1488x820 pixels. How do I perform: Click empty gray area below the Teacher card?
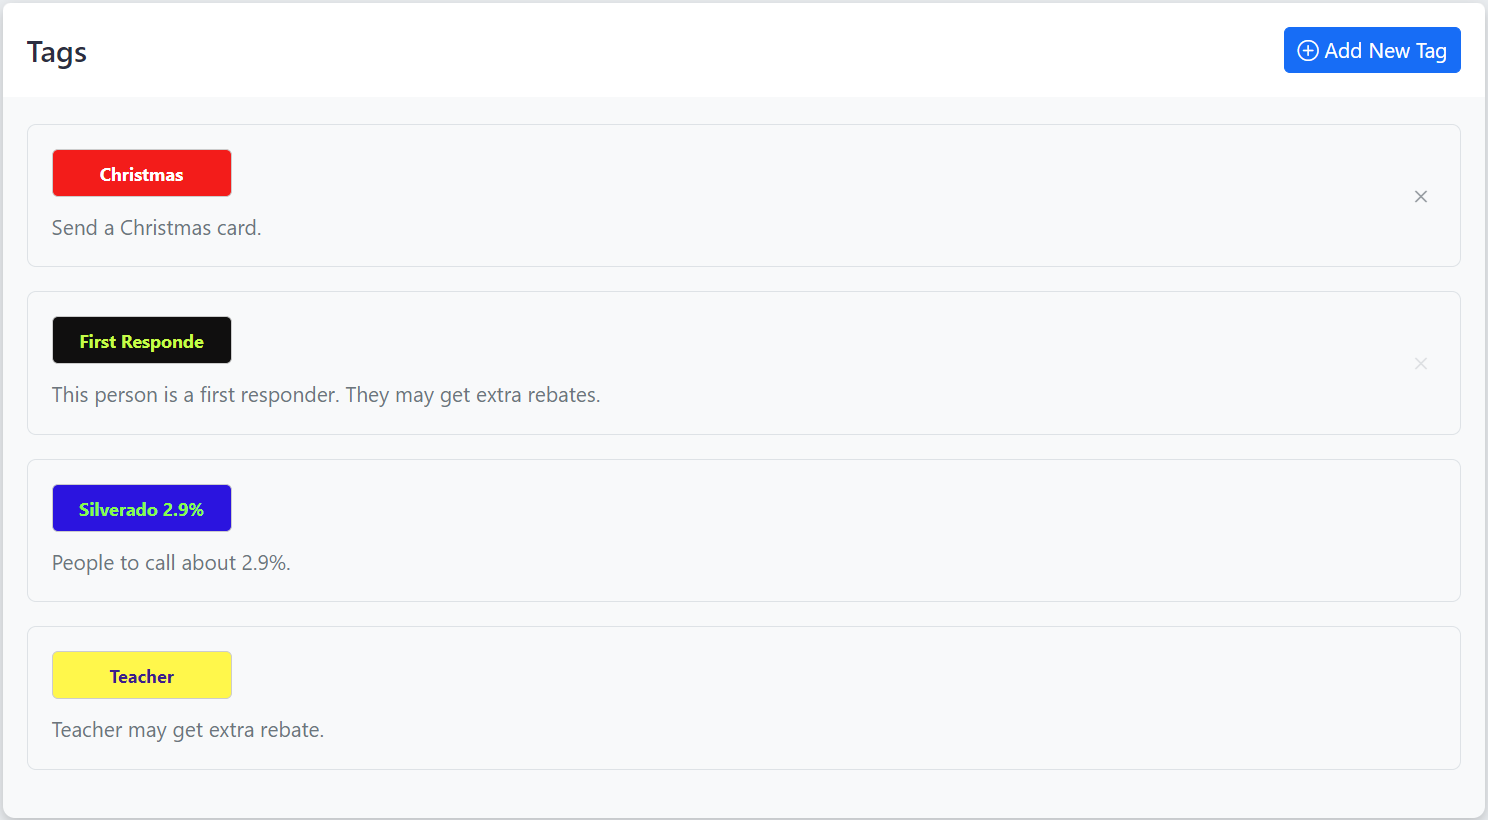pyautogui.click(x=744, y=794)
